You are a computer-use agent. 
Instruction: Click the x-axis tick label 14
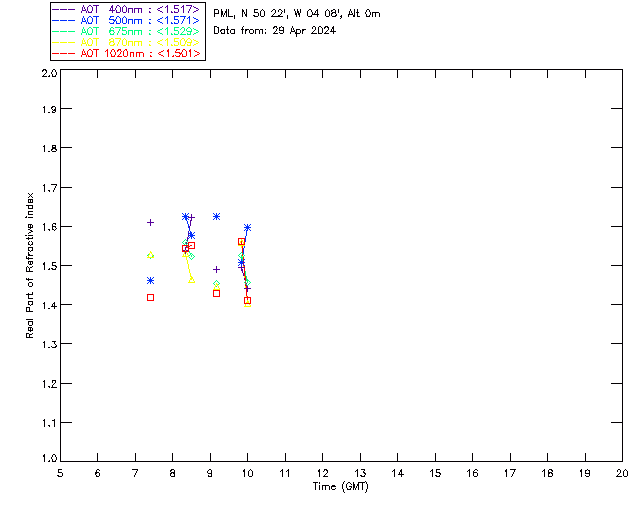coord(398,473)
